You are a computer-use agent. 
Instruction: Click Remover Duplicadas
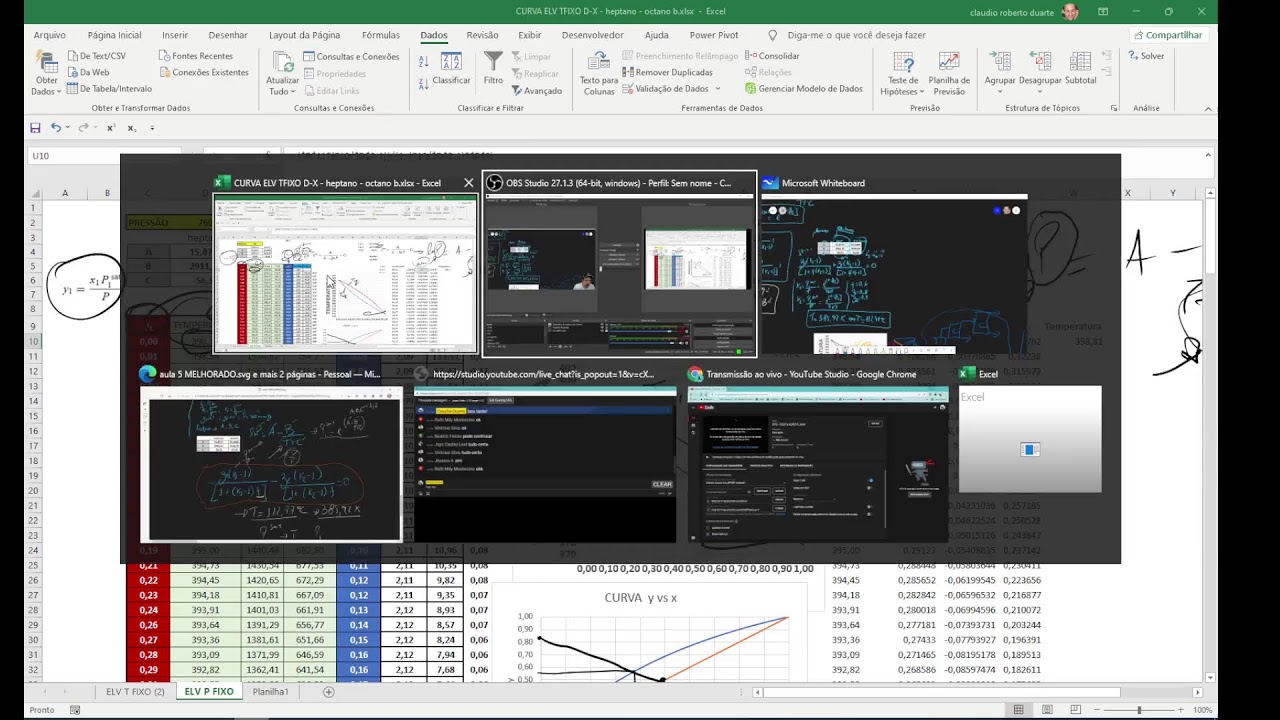click(x=667, y=72)
